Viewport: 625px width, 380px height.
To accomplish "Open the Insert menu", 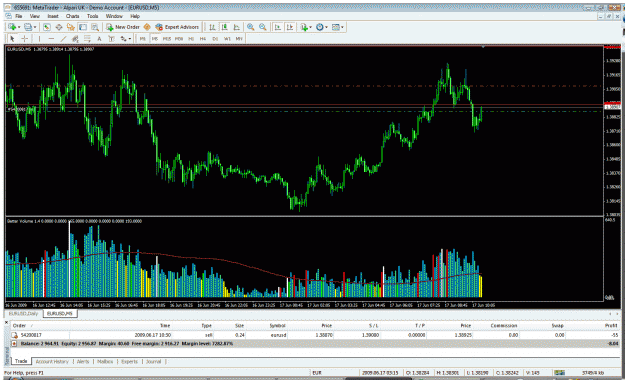I will [53, 16].
